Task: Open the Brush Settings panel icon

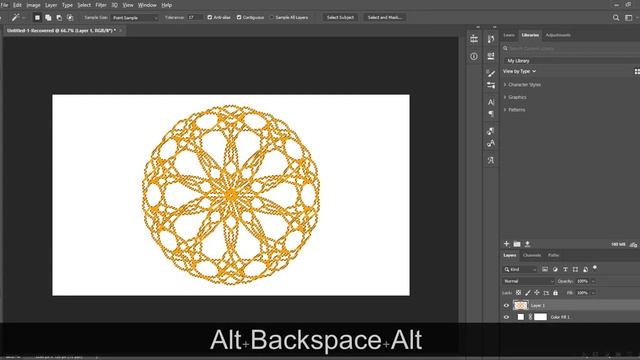Action: pyautogui.click(x=491, y=56)
